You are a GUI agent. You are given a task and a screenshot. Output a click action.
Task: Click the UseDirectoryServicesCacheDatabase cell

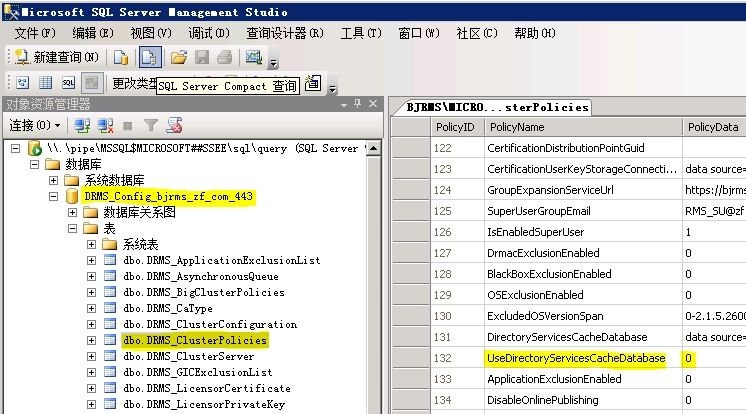point(583,358)
